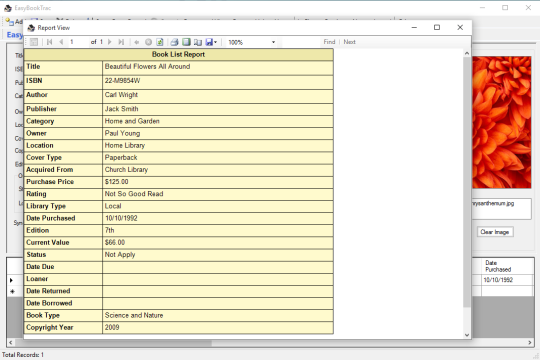Go to the next report page

[x=110, y=42]
